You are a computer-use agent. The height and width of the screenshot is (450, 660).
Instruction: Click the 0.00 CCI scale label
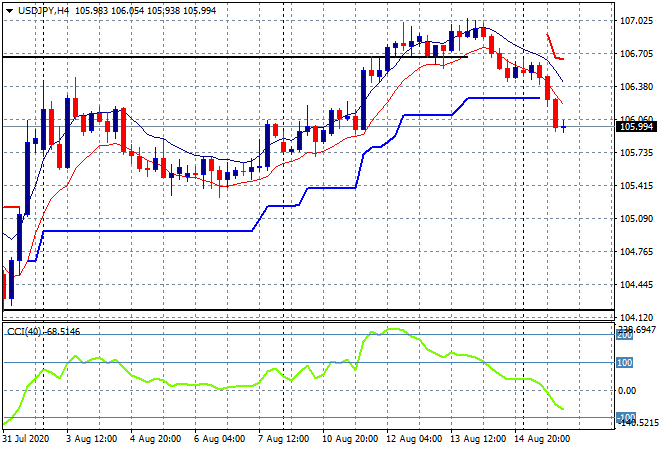click(x=627, y=391)
